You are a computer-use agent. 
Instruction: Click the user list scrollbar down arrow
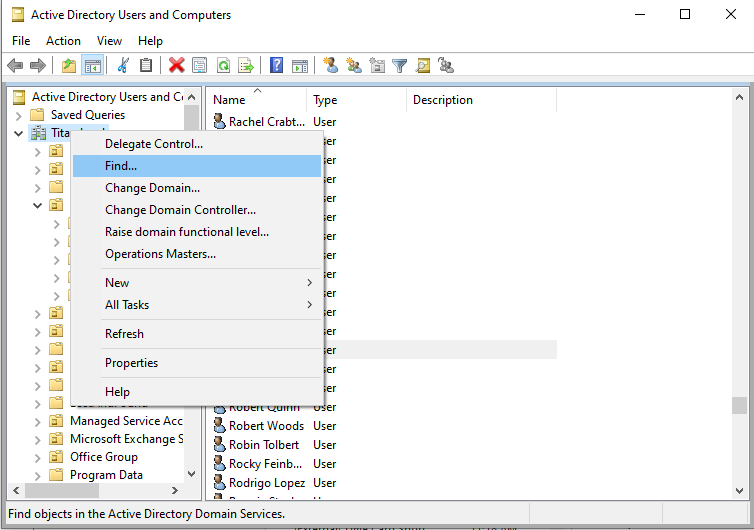click(x=739, y=491)
